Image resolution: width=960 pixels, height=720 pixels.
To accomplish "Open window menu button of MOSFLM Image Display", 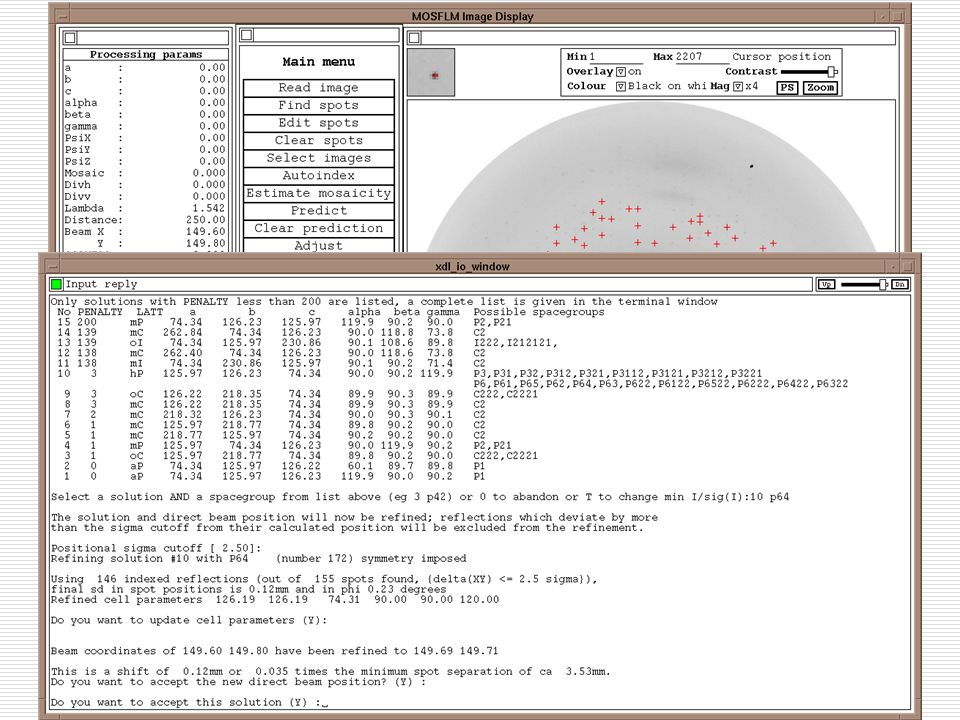I will pyautogui.click(x=62, y=17).
